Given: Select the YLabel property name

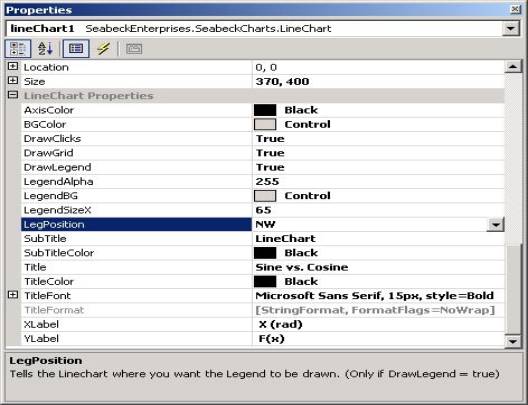Looking at the screenshot, I should click(41, 339).
